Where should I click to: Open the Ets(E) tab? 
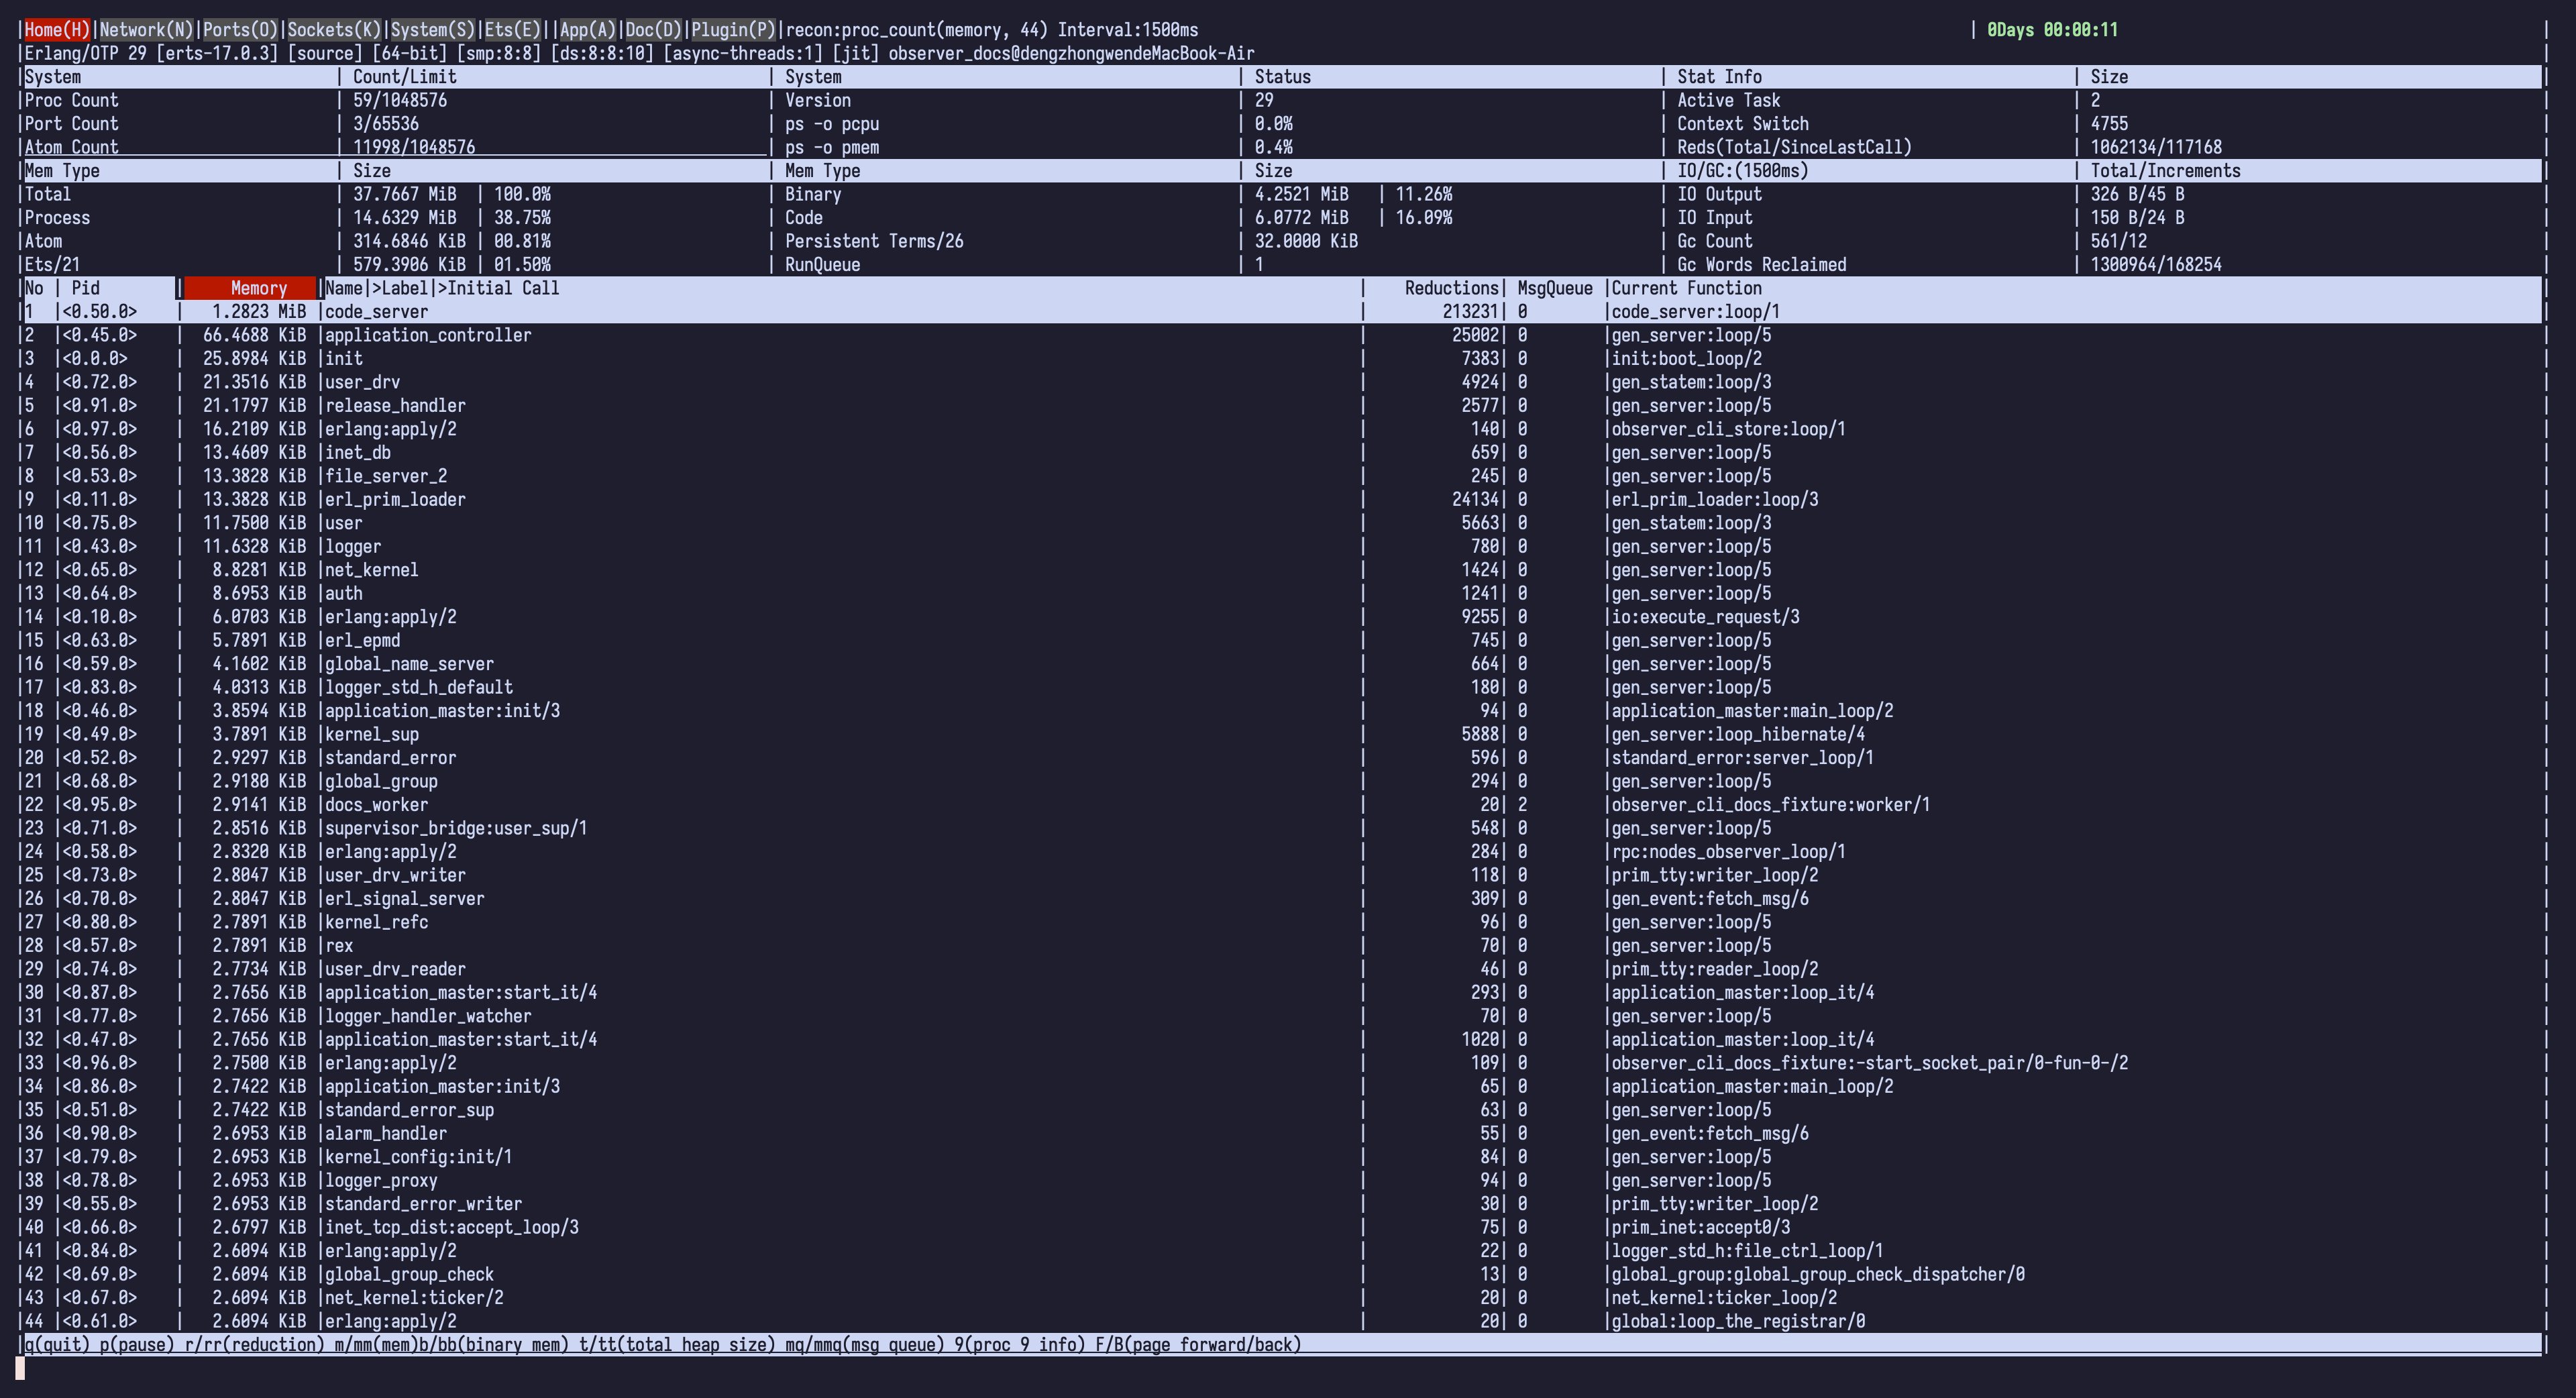click(512, 30)
